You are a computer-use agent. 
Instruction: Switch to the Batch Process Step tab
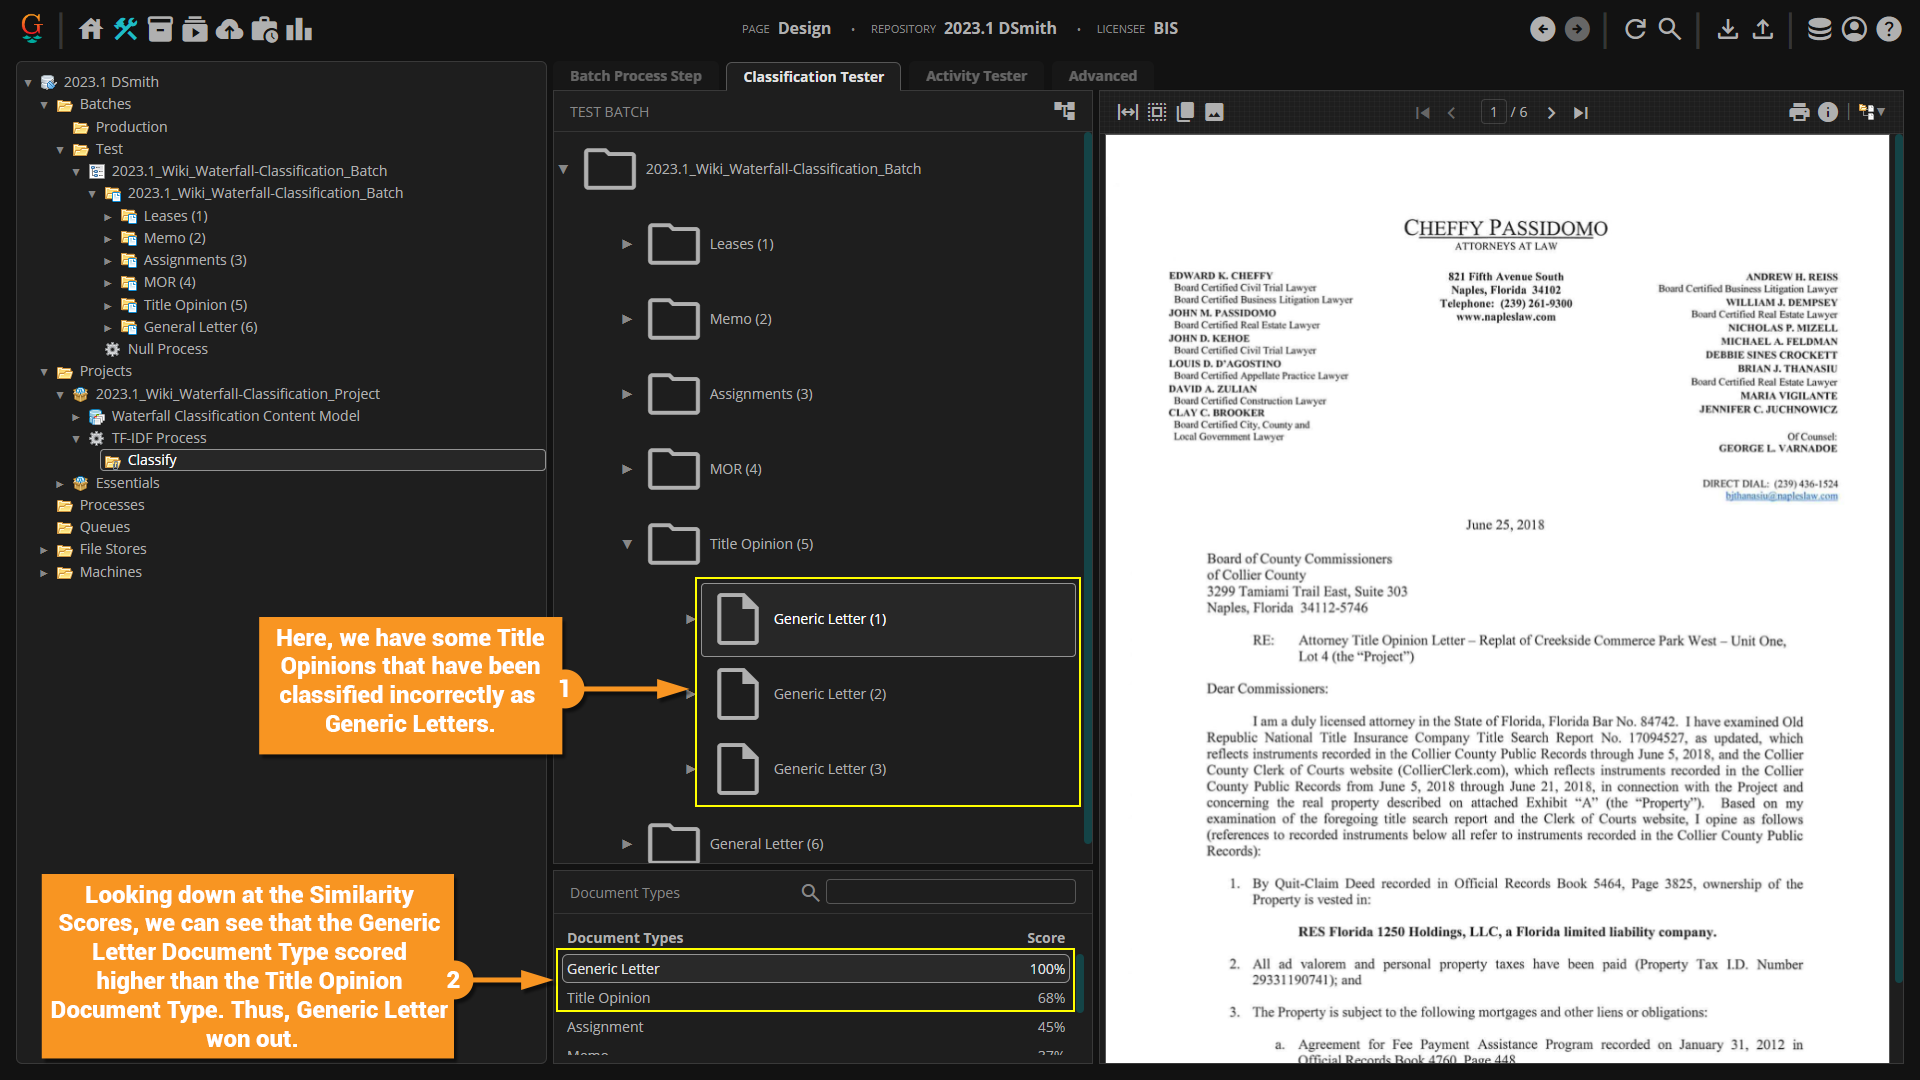point(635,76)
